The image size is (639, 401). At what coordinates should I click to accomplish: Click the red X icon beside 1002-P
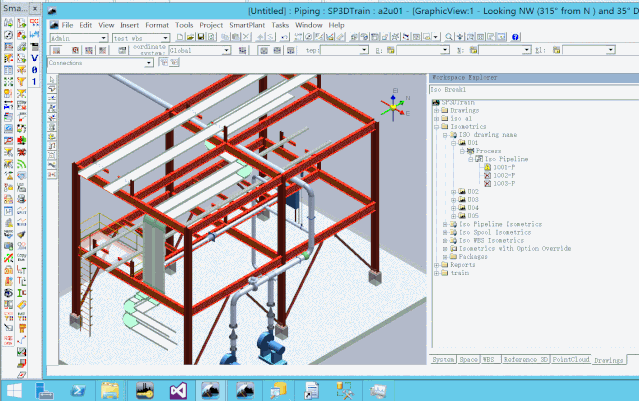[x=487, y=175]
